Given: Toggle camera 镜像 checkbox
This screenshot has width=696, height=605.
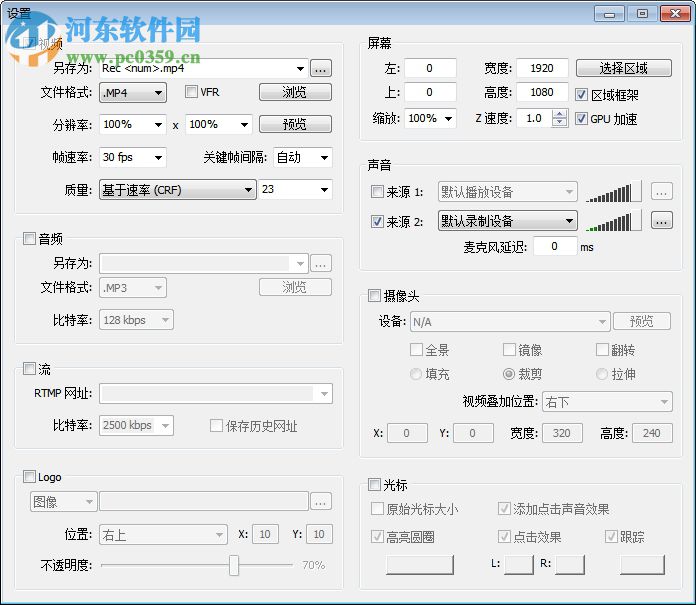Looking at the screenshot, I should [509, 350].
